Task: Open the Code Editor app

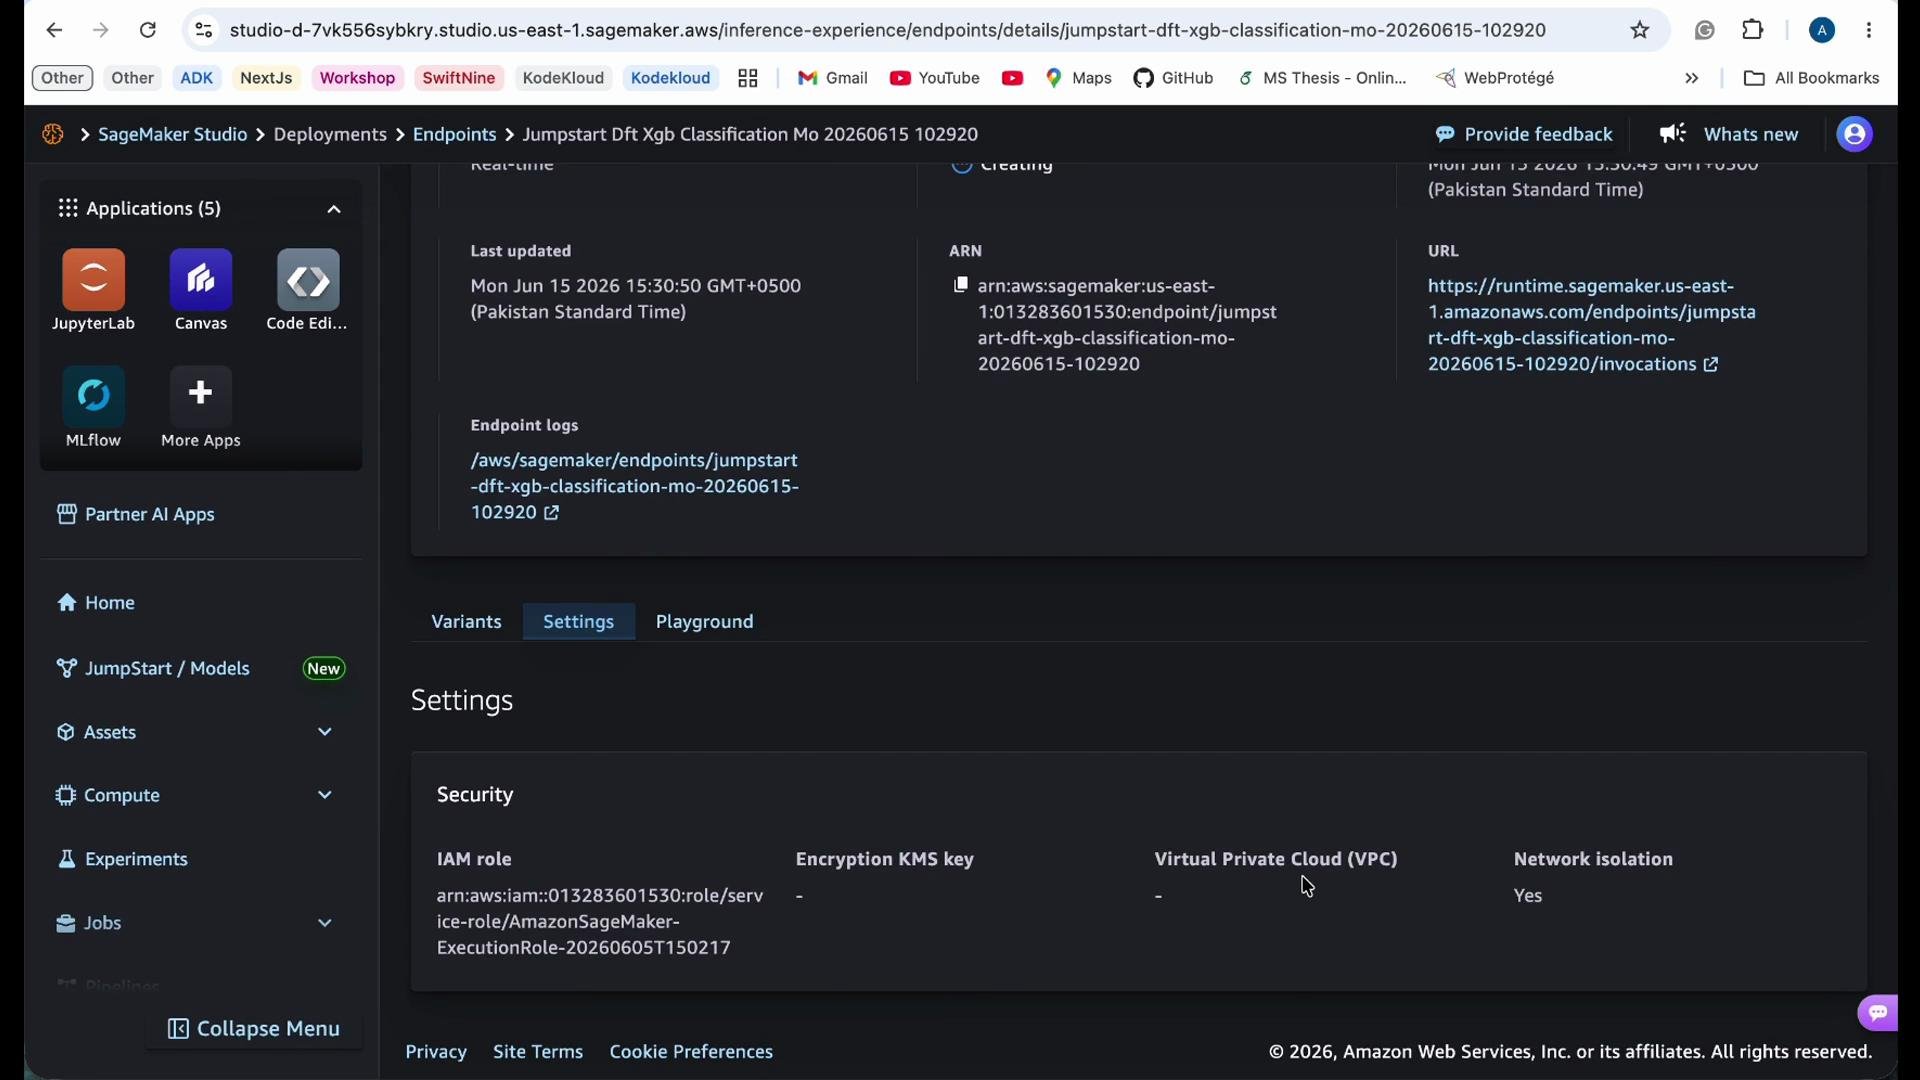Action: click(308, 290)
